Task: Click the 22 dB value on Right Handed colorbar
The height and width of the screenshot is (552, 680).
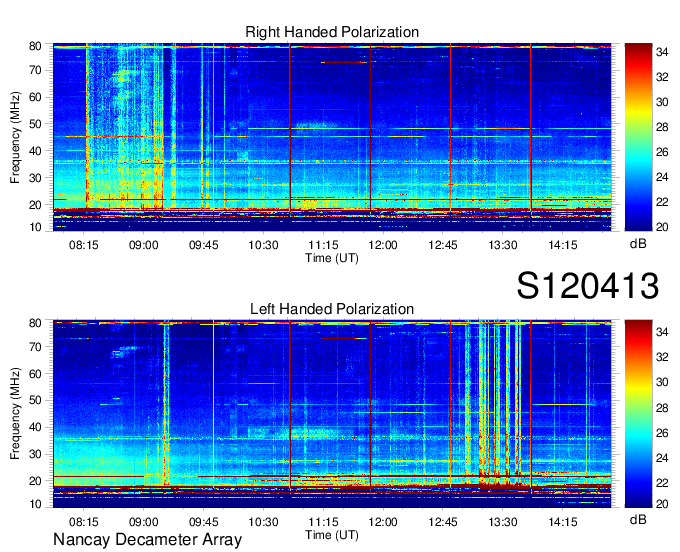Action: (662, 202)
